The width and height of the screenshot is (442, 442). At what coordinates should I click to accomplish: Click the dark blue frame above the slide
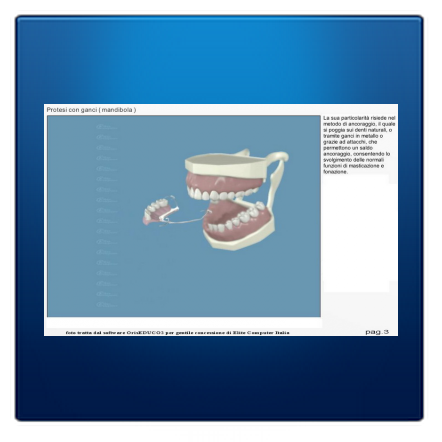(220, 60)
